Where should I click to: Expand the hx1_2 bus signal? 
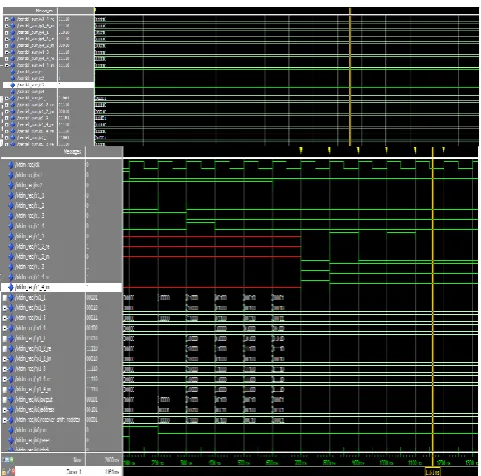click(5, 308)
